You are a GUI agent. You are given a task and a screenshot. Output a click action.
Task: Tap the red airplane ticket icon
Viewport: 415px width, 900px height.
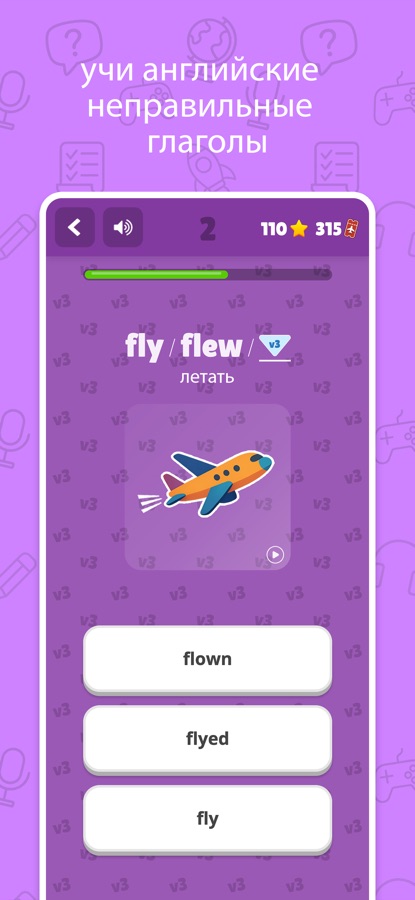(351, 230)
